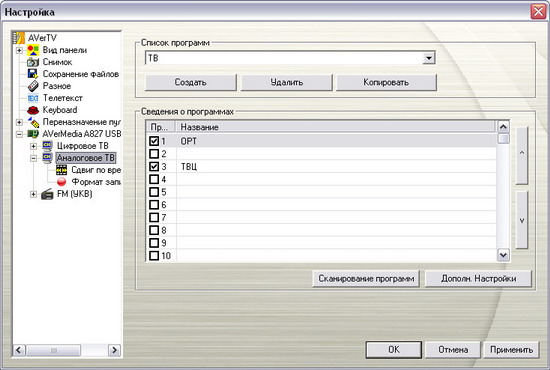
Task: Enable the program 6 checkbox
Action: click(154, 204)
